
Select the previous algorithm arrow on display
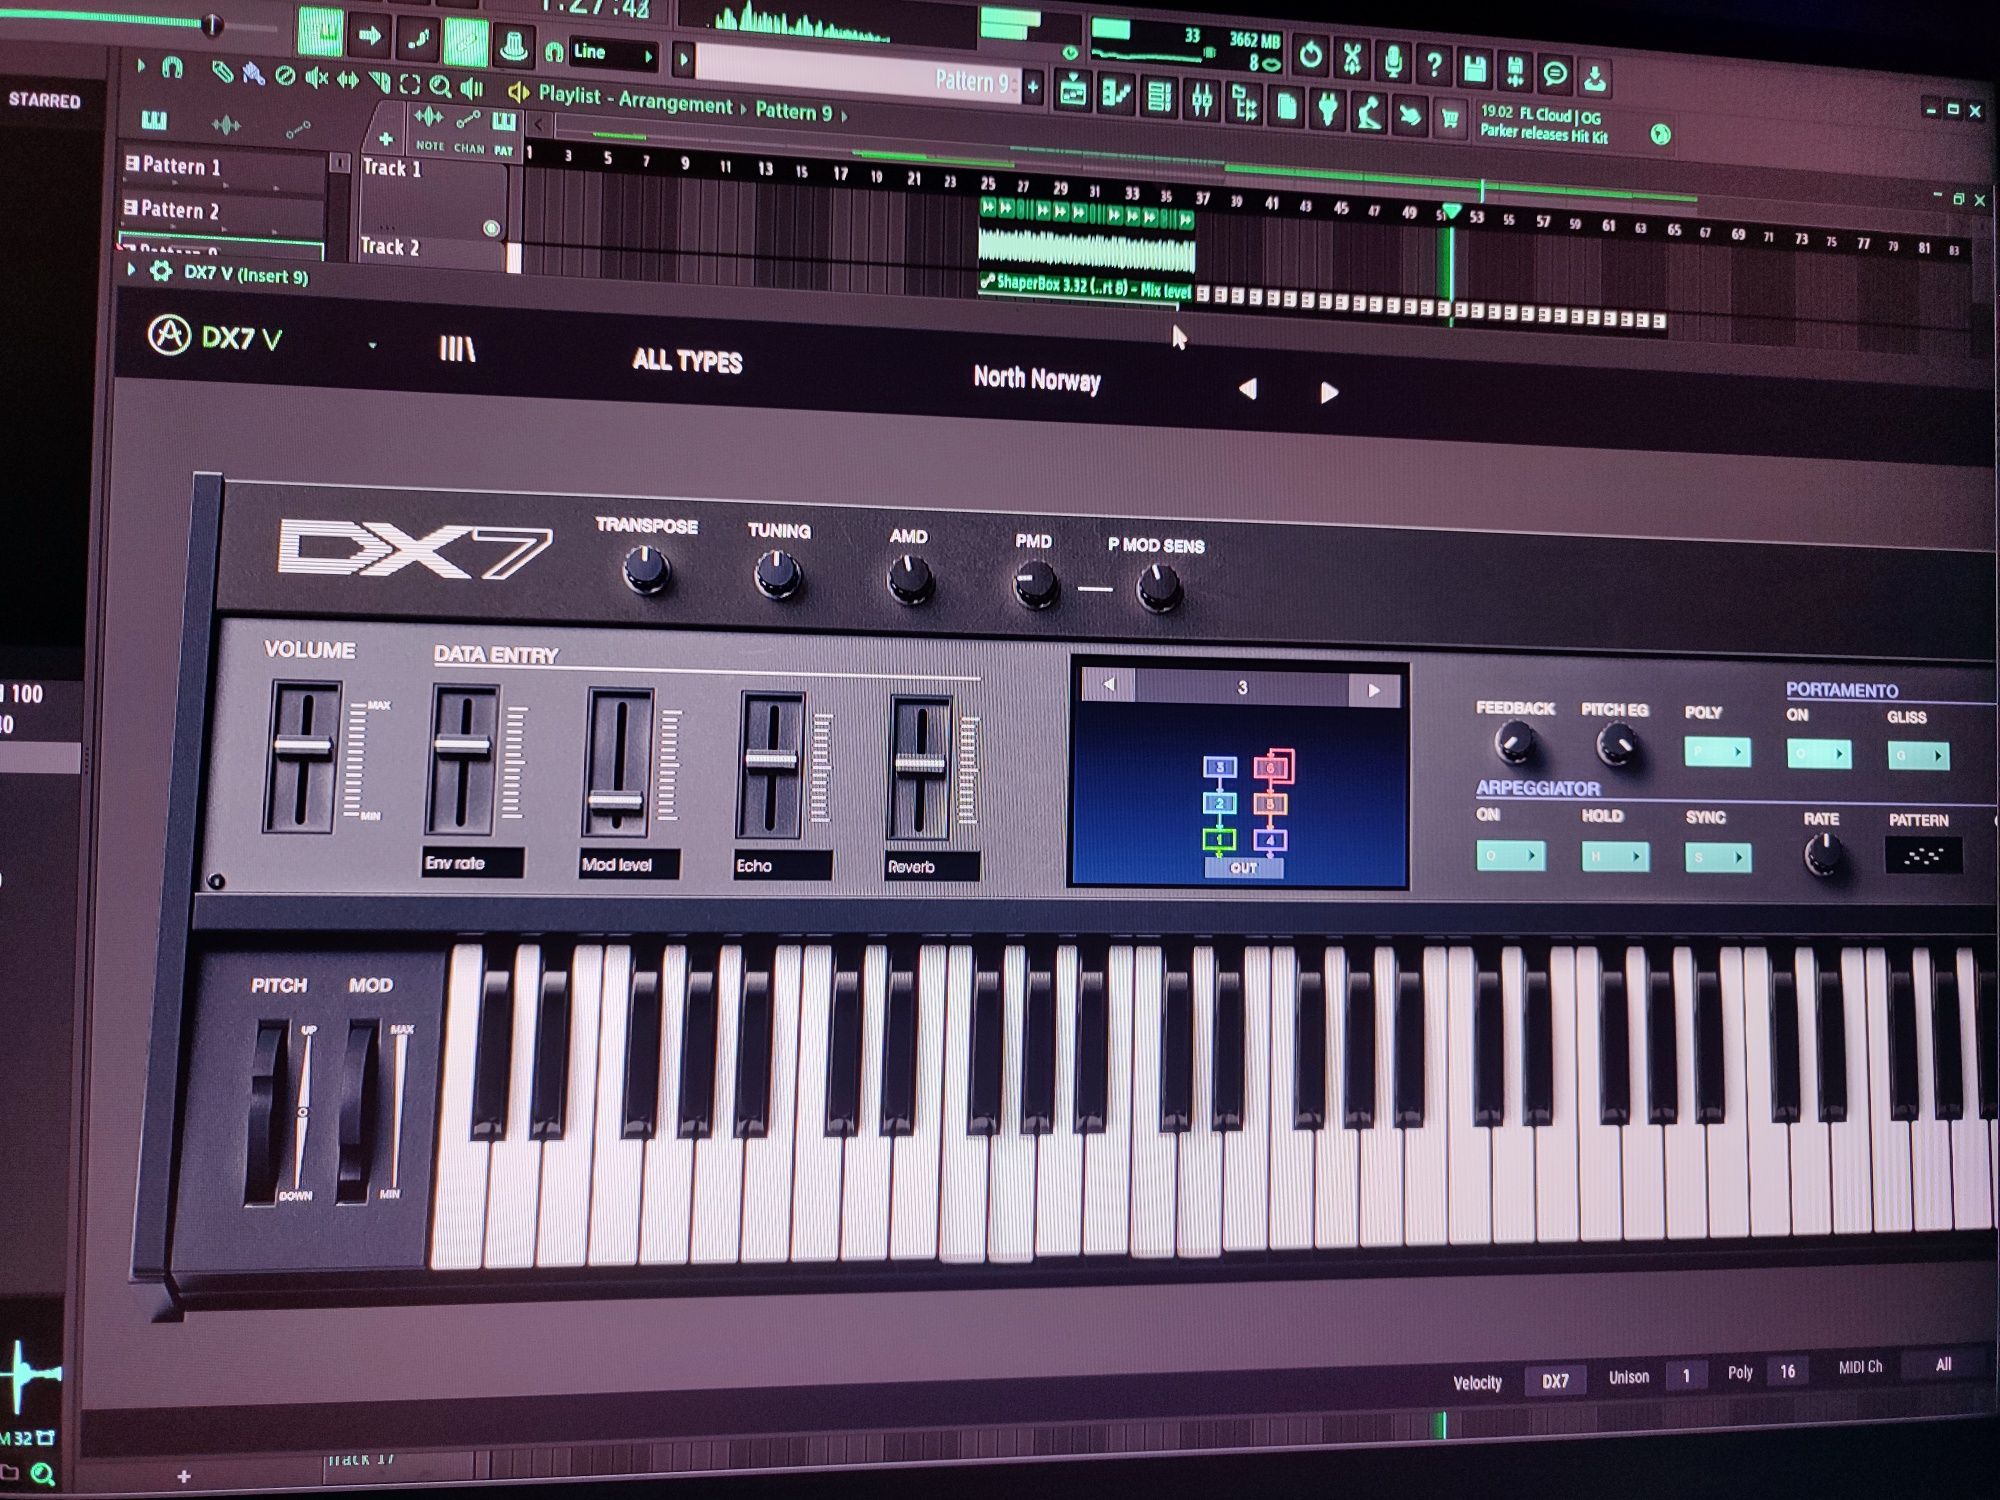[1108, 685]
